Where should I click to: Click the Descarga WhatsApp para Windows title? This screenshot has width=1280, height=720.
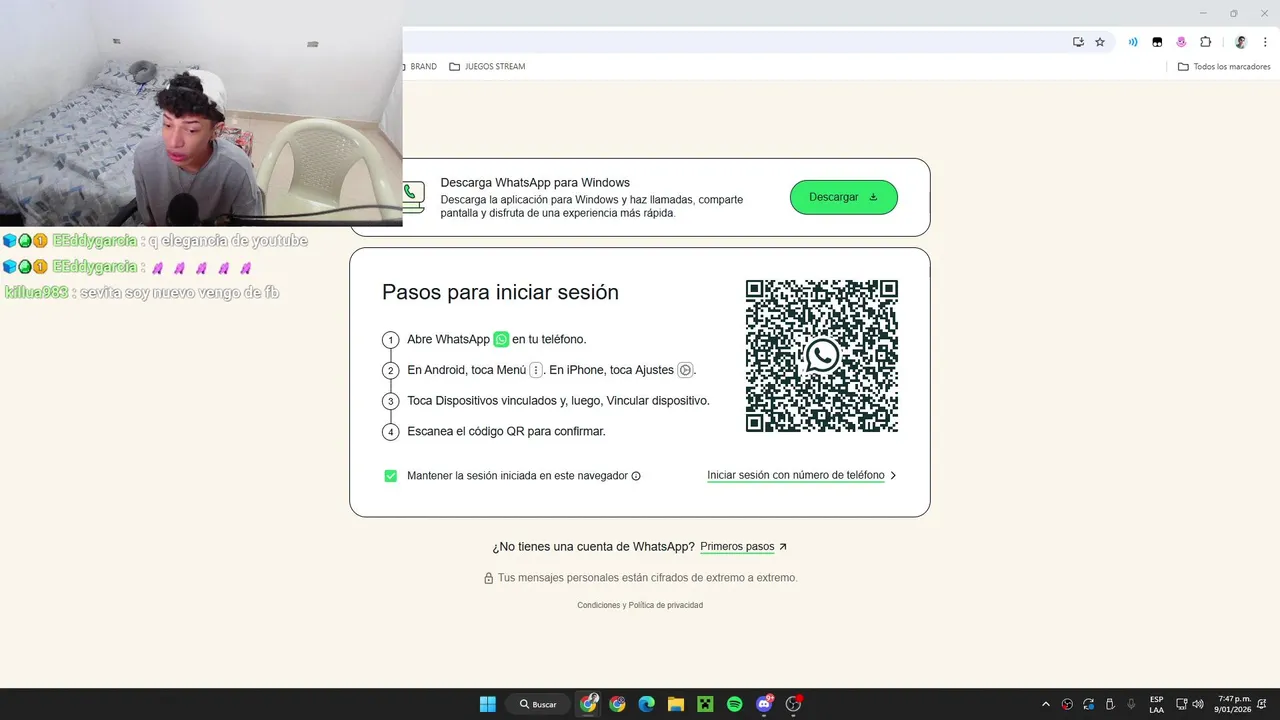tap(535, 183)
